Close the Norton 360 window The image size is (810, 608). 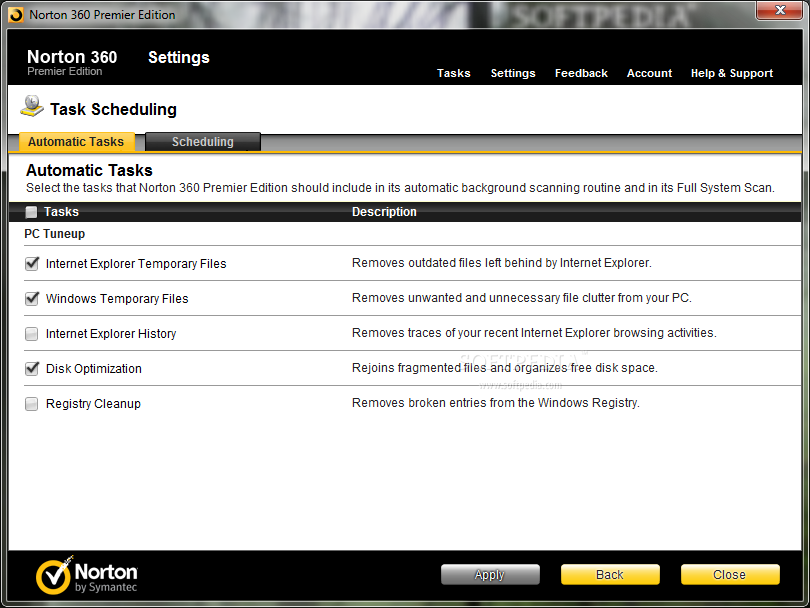[x=780, y=10]
